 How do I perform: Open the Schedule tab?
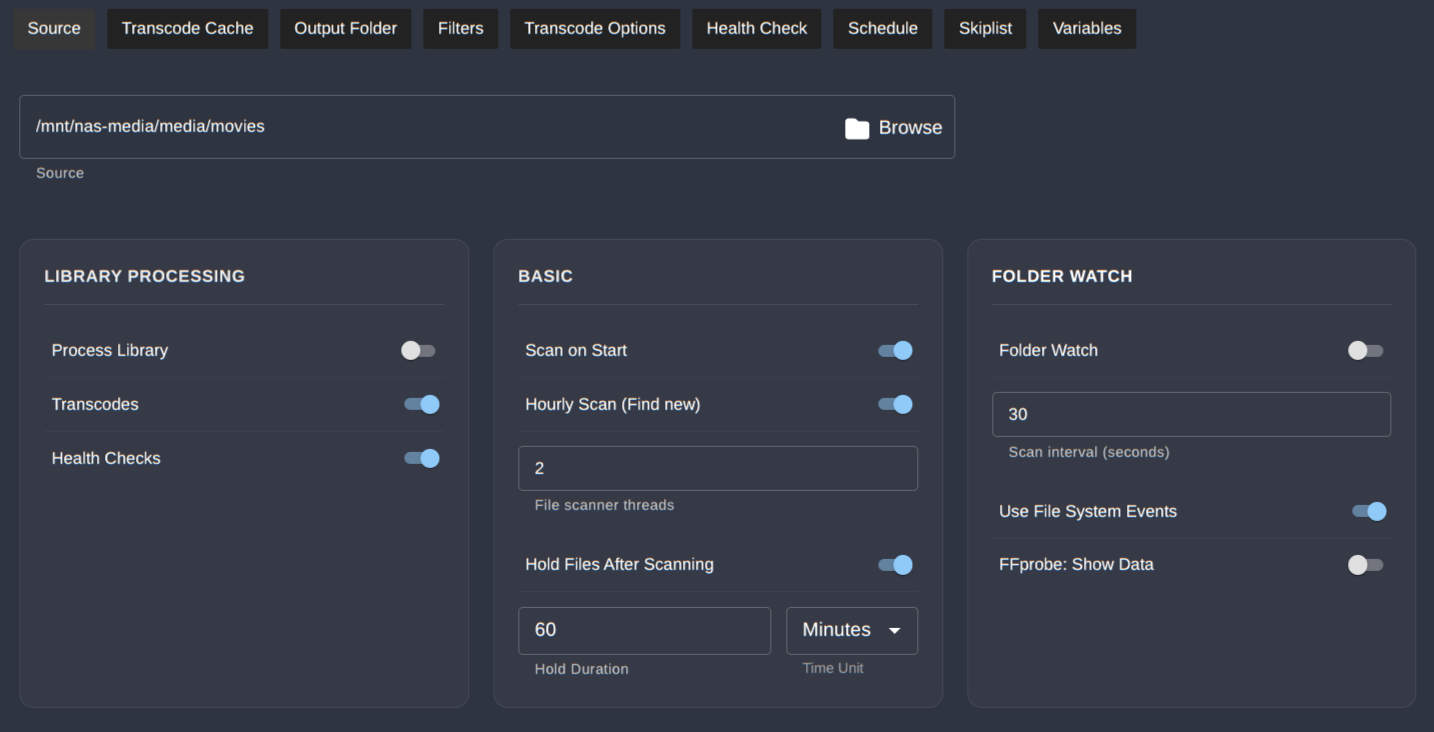(883, 28)
